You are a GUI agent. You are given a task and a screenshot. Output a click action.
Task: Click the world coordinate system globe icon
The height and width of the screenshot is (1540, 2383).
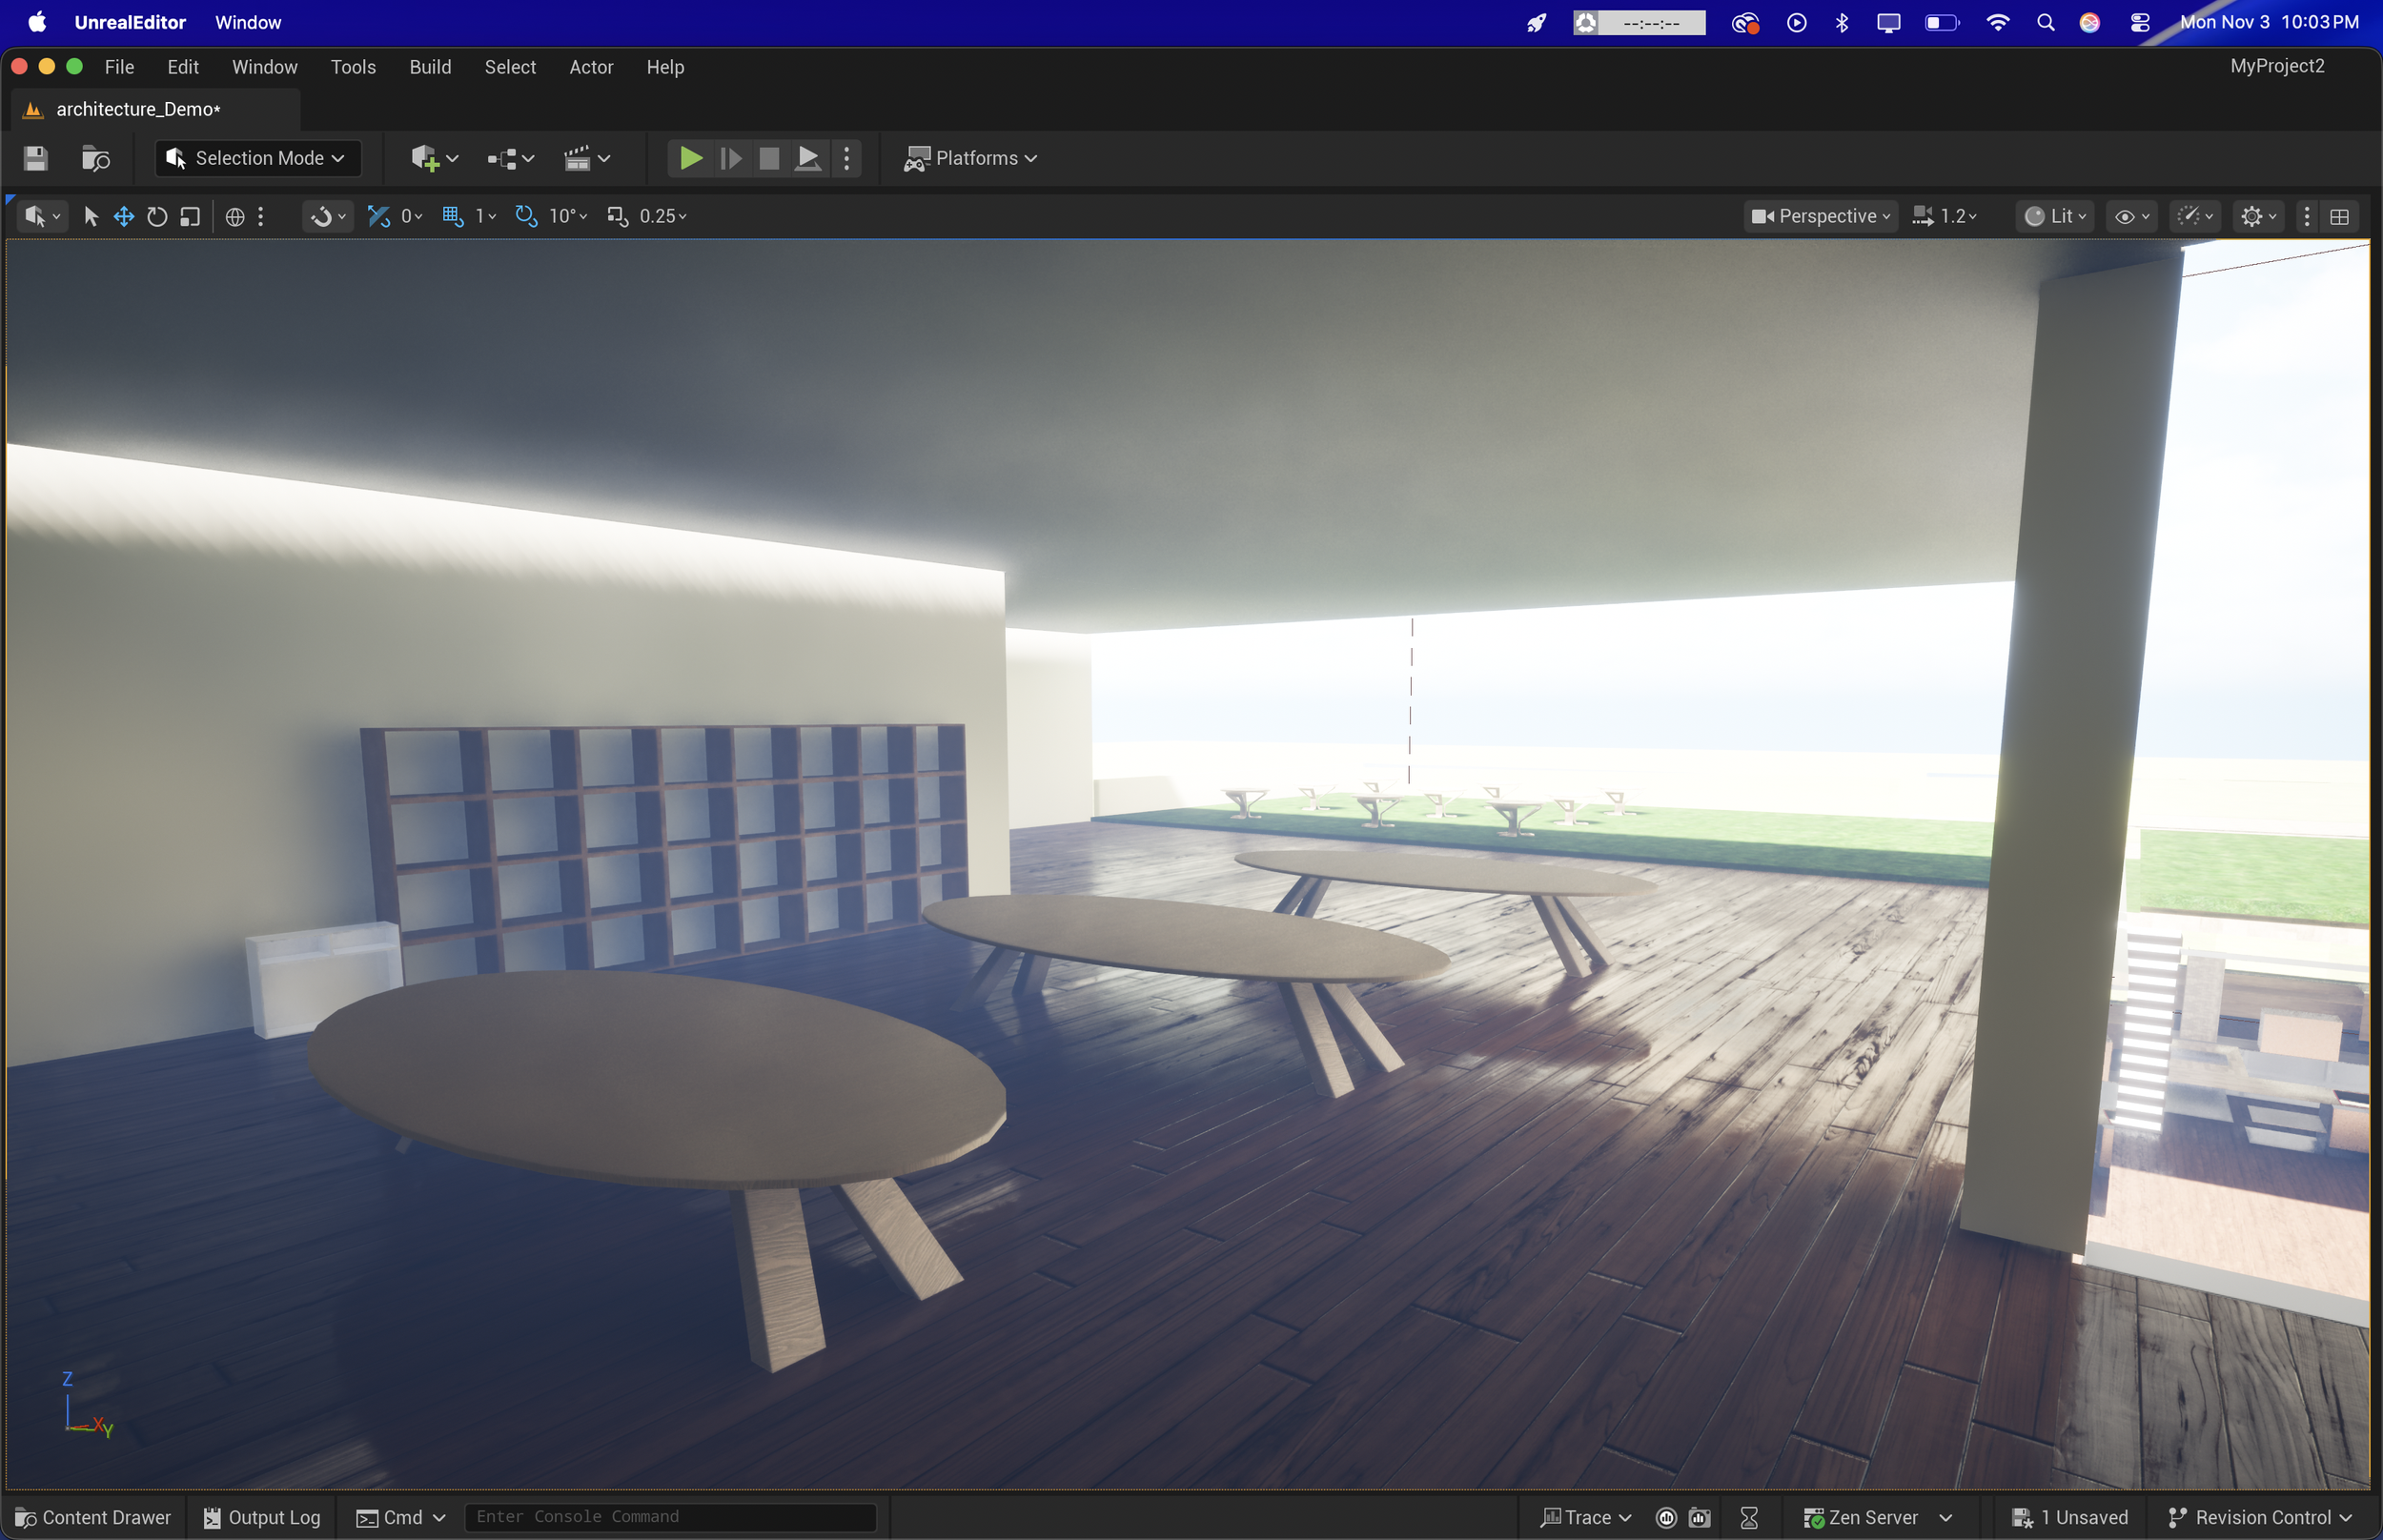[x=235, y=216]
